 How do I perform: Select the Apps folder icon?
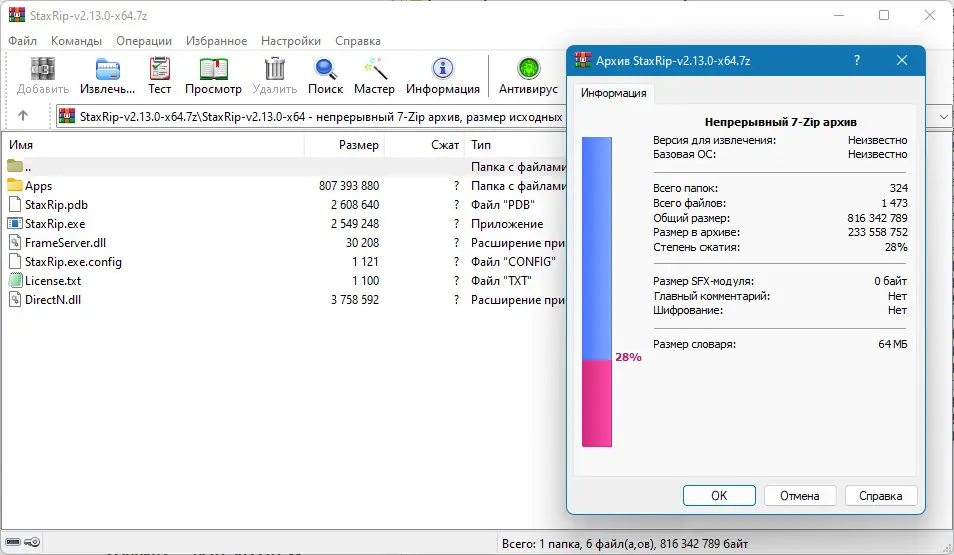(15, 185)
